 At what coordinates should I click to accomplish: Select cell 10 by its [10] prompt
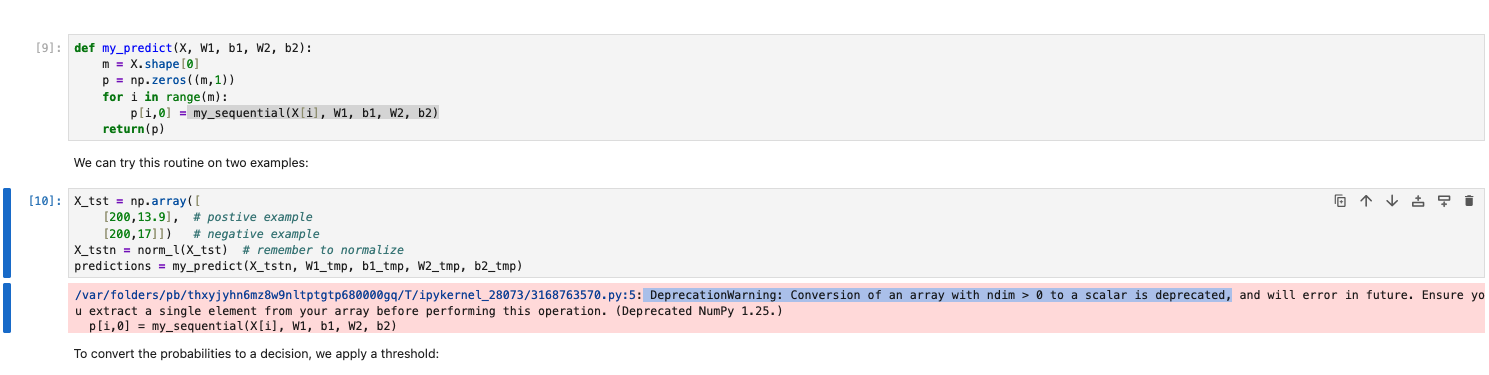(46, 201)
